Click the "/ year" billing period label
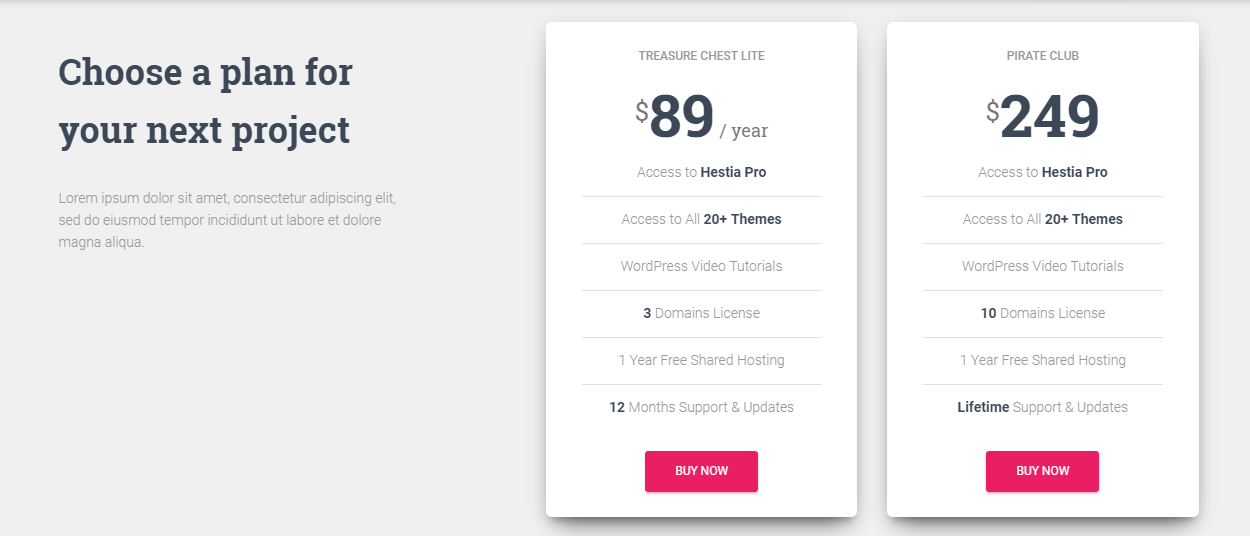Viewport: 1250px width, 536px height. point(743,131)
